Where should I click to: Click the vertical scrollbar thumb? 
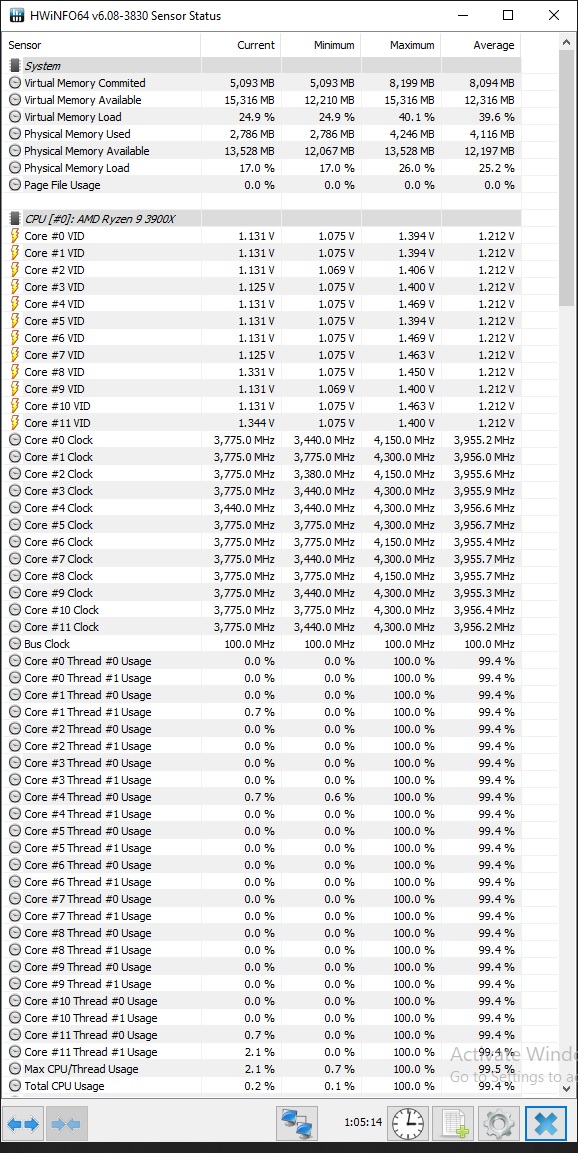(x=567, y=176)
